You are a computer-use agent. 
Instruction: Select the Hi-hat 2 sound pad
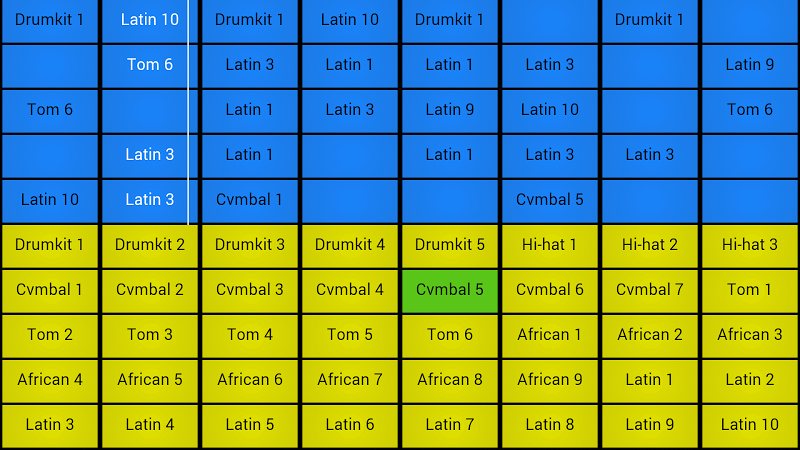click(x=649, y=245)
